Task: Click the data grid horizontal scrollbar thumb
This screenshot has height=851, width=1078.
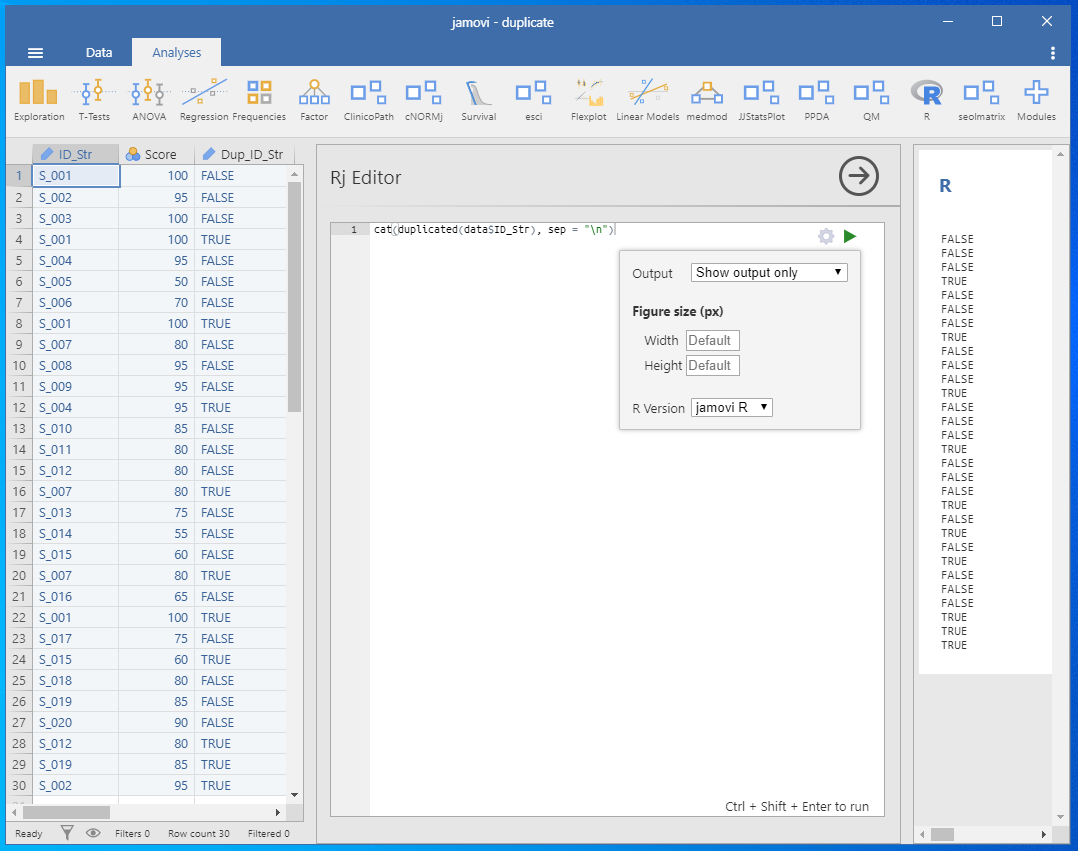Action: pos(66,813)
